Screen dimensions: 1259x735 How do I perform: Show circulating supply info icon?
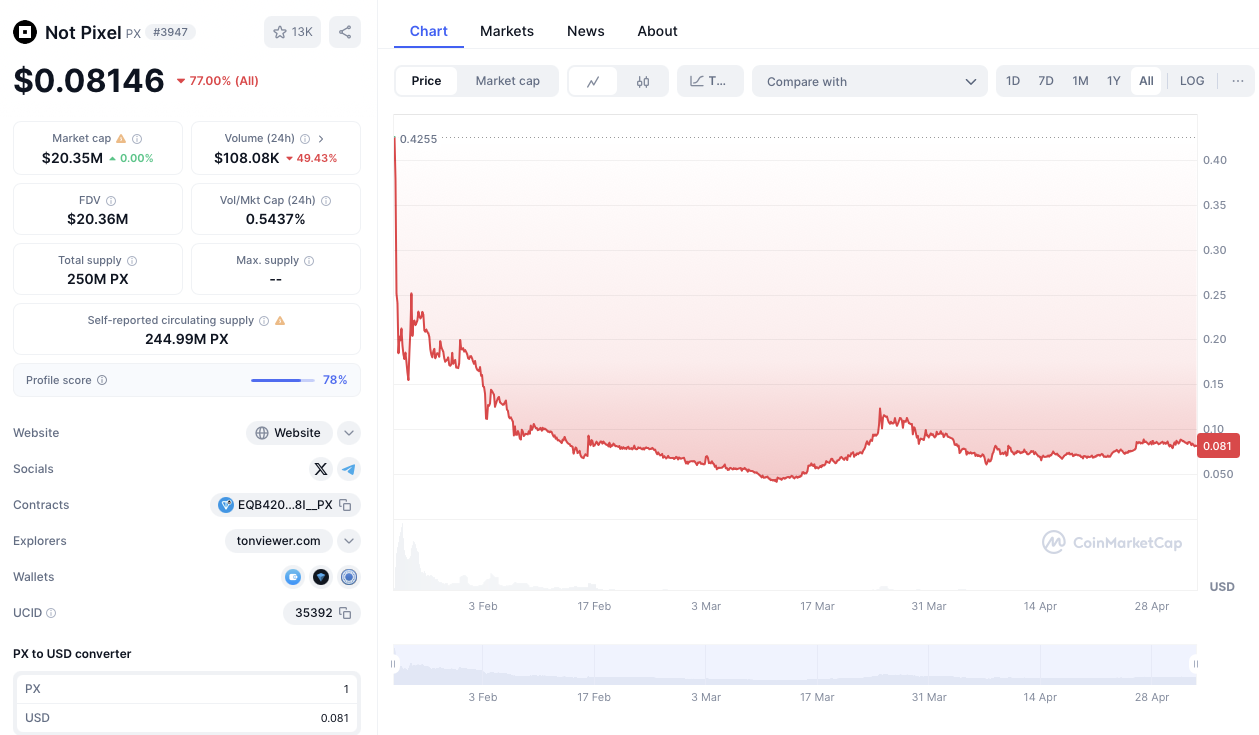[264, 321]
